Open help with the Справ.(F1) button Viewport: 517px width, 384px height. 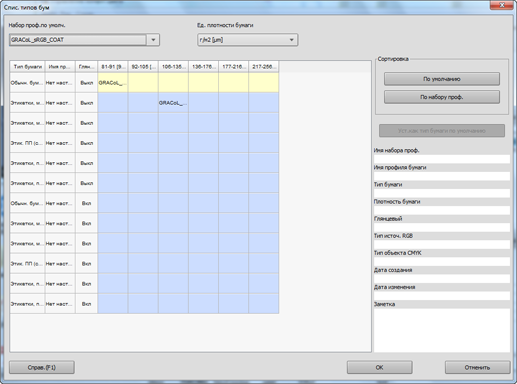pyautogui.click(x=42, y=367)
